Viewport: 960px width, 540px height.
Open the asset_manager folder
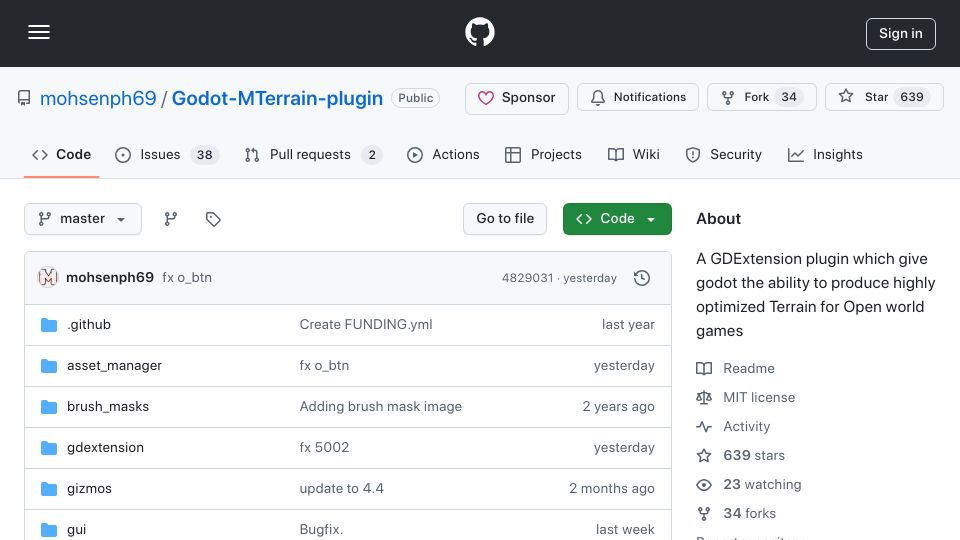click(114, 366)
